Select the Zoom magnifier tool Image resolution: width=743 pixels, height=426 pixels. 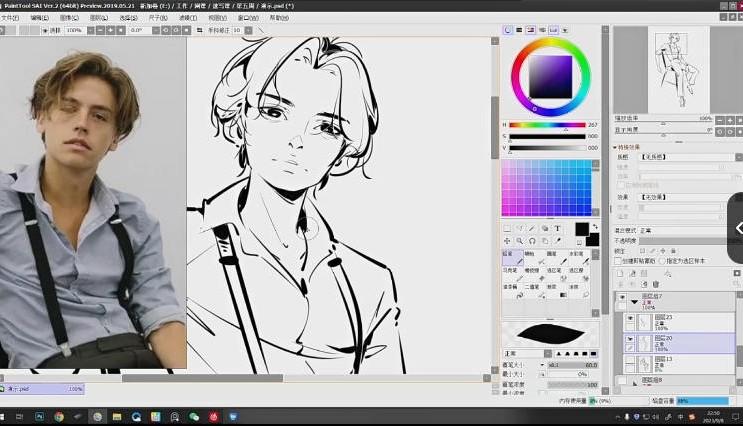pos(521,241)
